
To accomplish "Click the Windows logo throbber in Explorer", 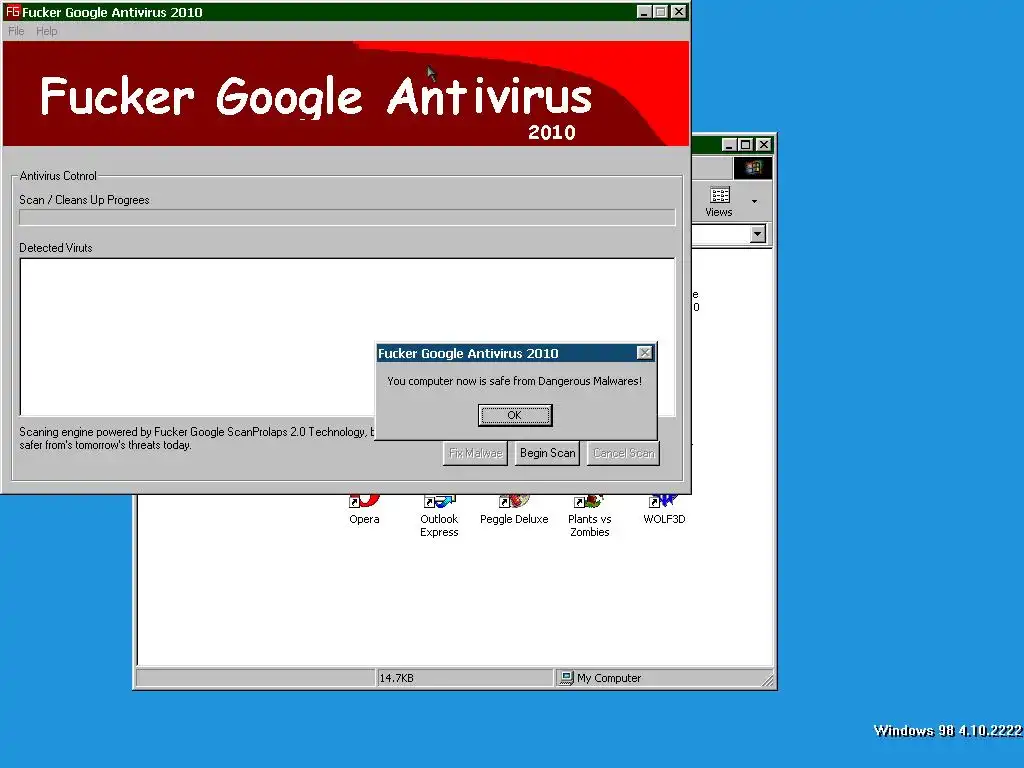I will click(x=752, y=168).
